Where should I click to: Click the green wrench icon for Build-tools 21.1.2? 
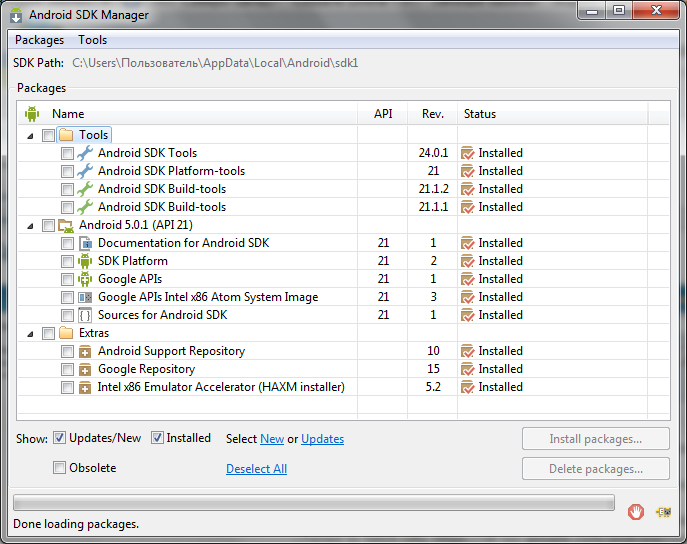tap(85, 189)
